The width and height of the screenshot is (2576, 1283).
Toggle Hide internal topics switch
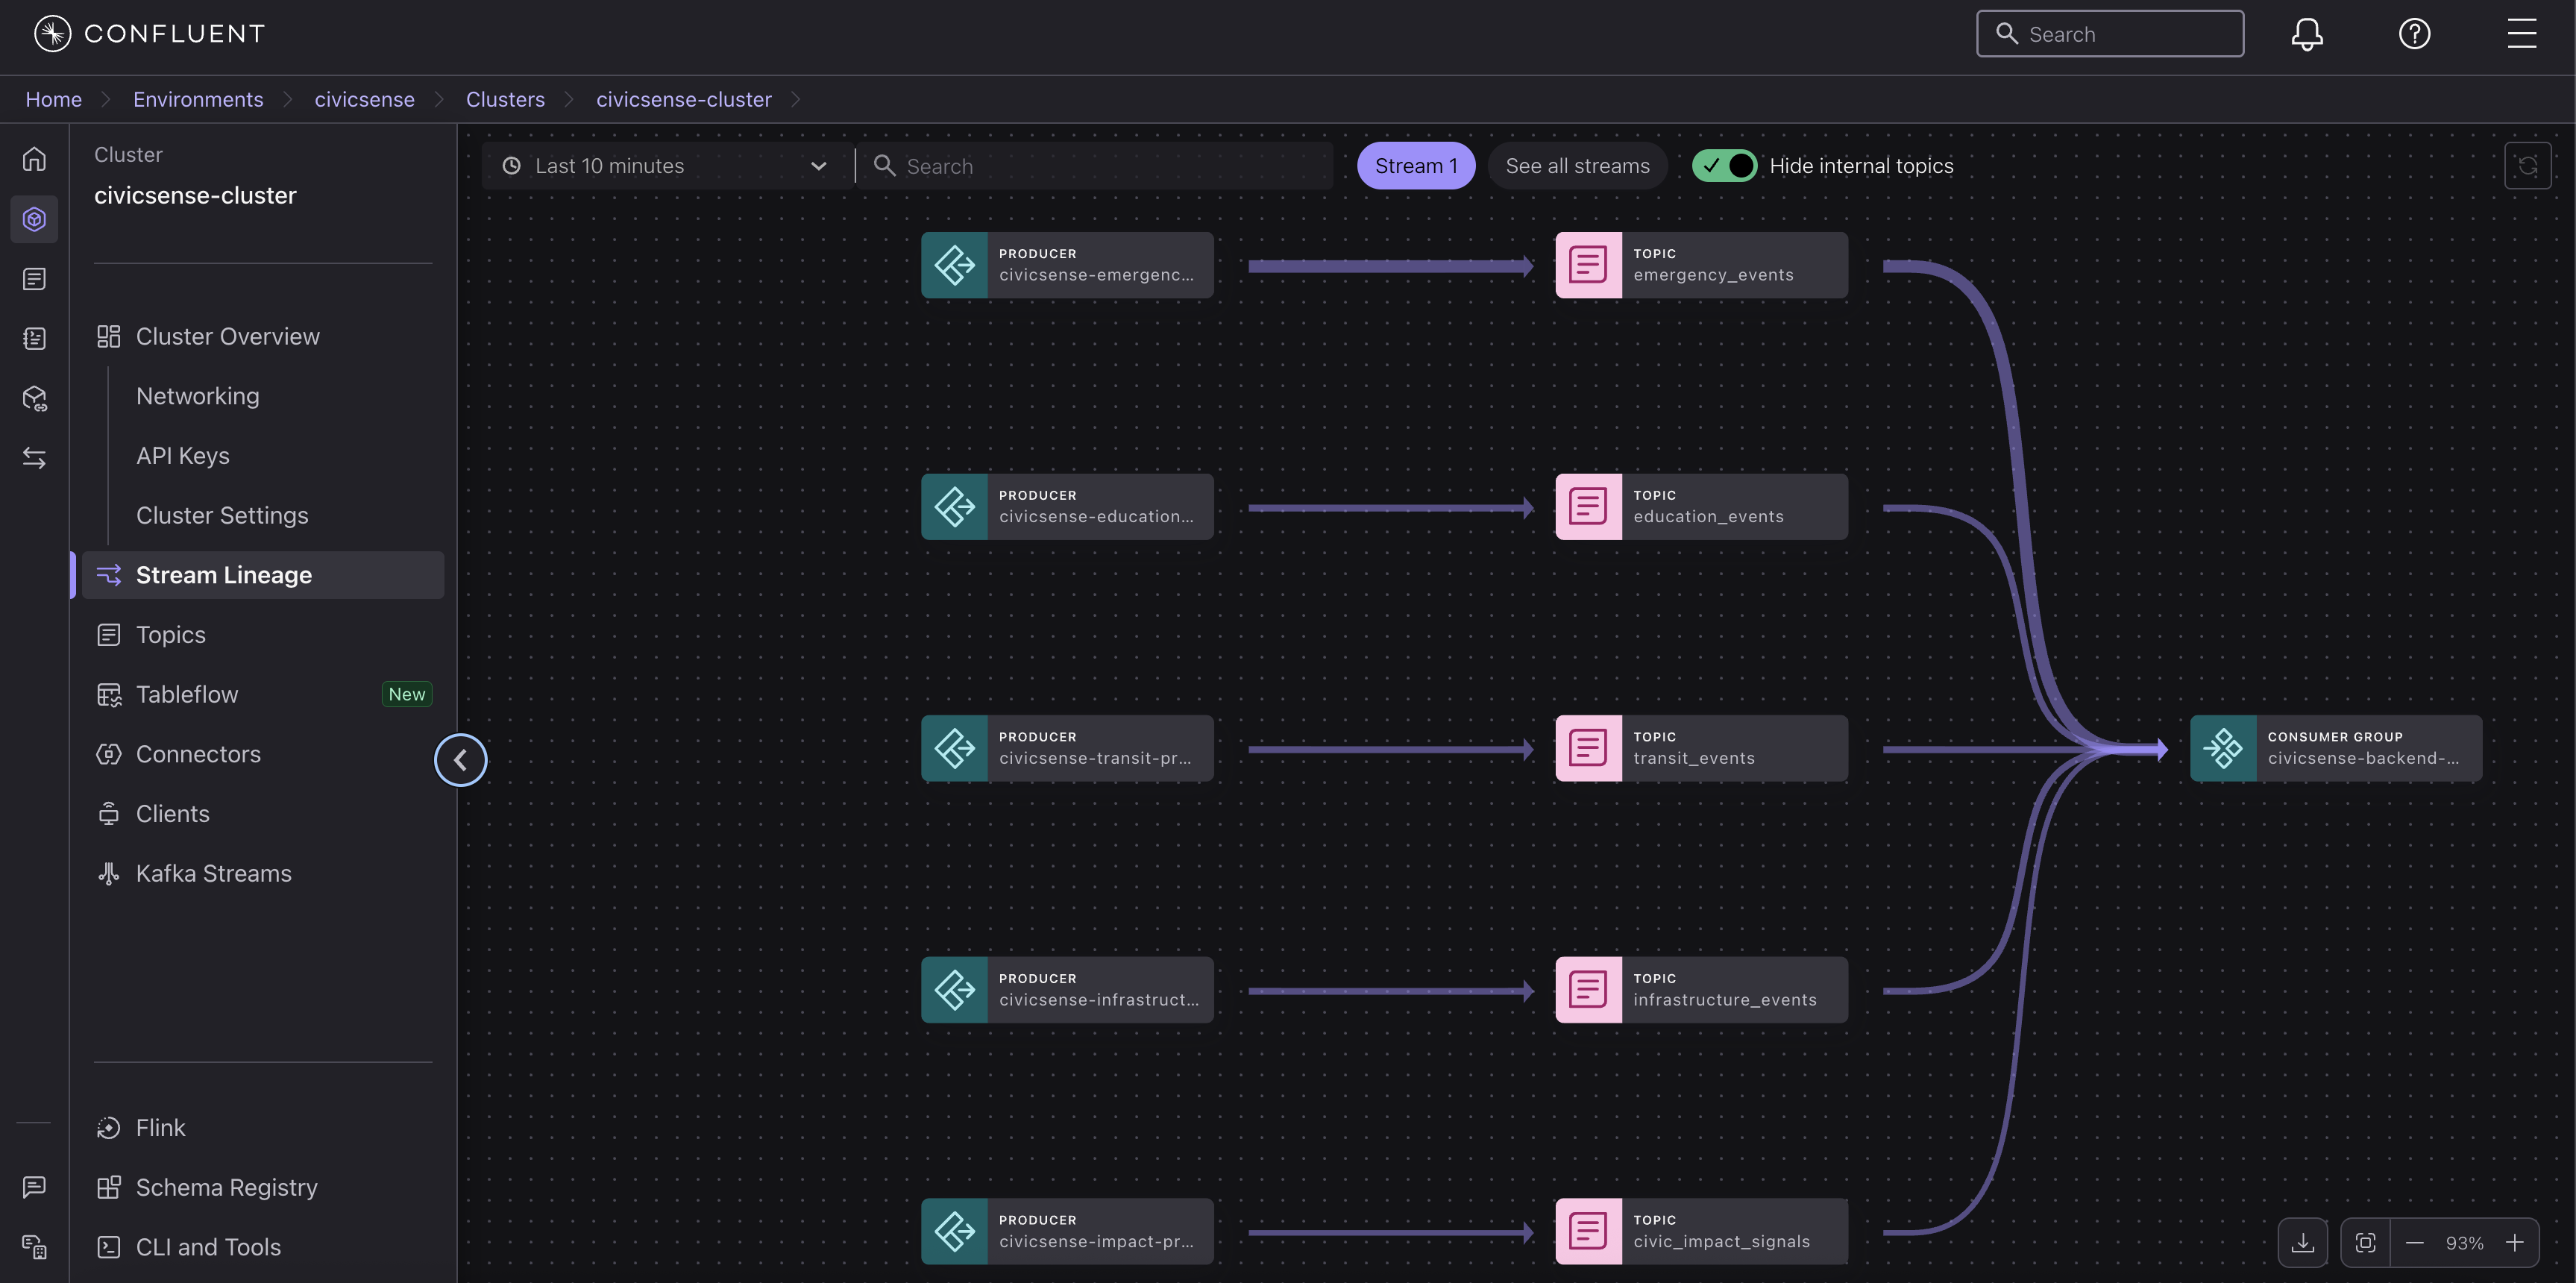point(1724,166)
